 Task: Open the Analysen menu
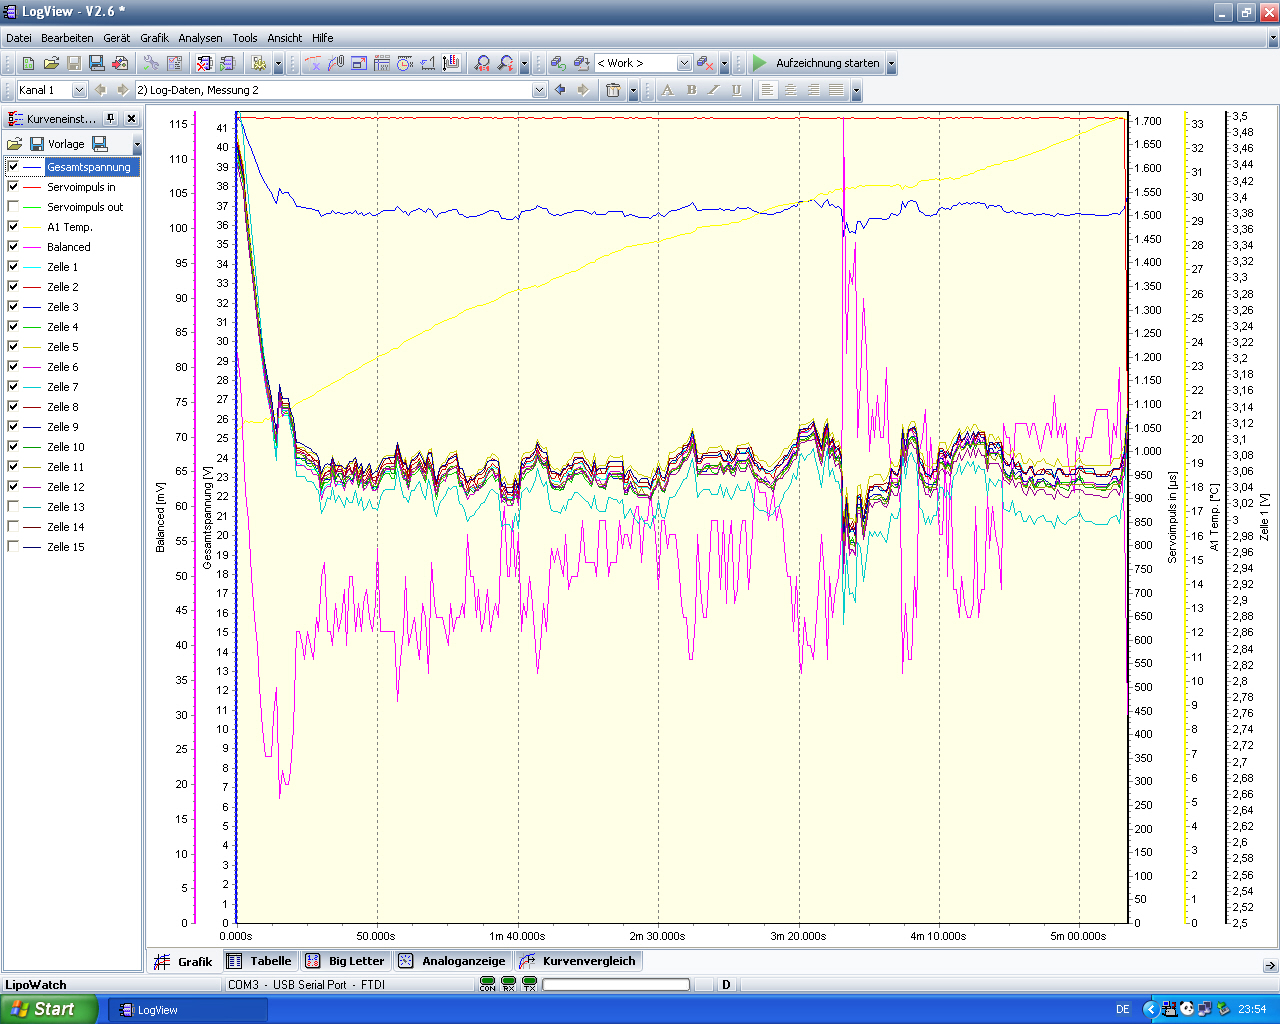[x=200, y=38]
